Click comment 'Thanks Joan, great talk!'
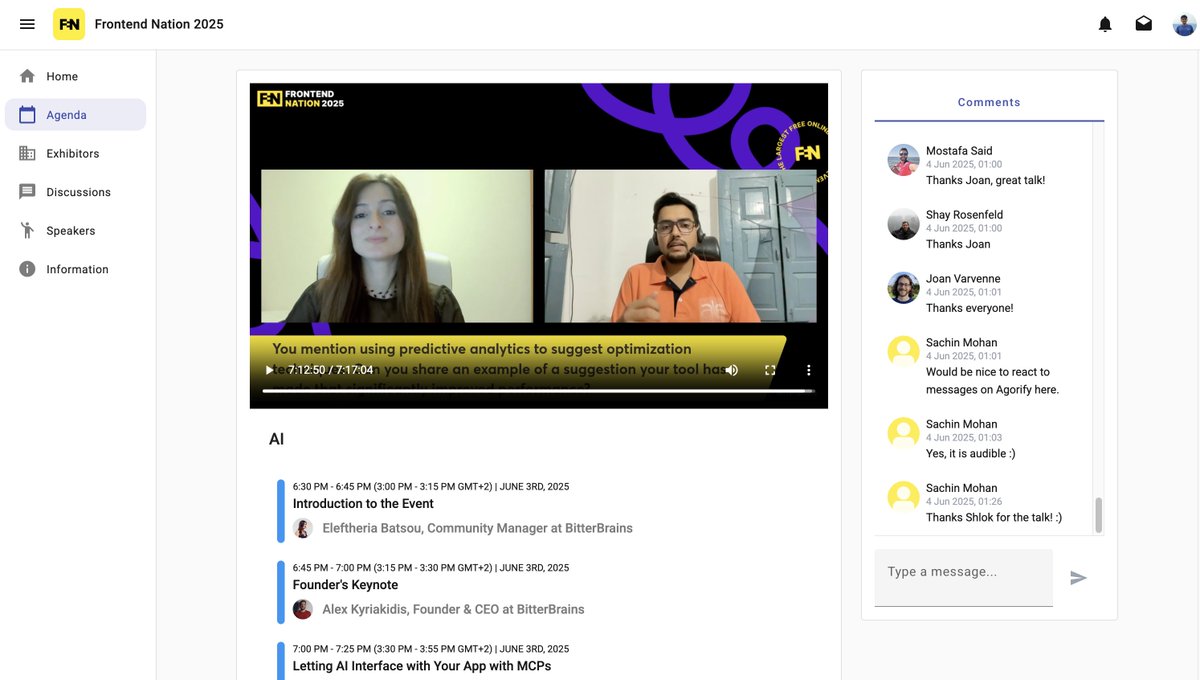The height and width of the screenshot is (680, 1200). 985,181
